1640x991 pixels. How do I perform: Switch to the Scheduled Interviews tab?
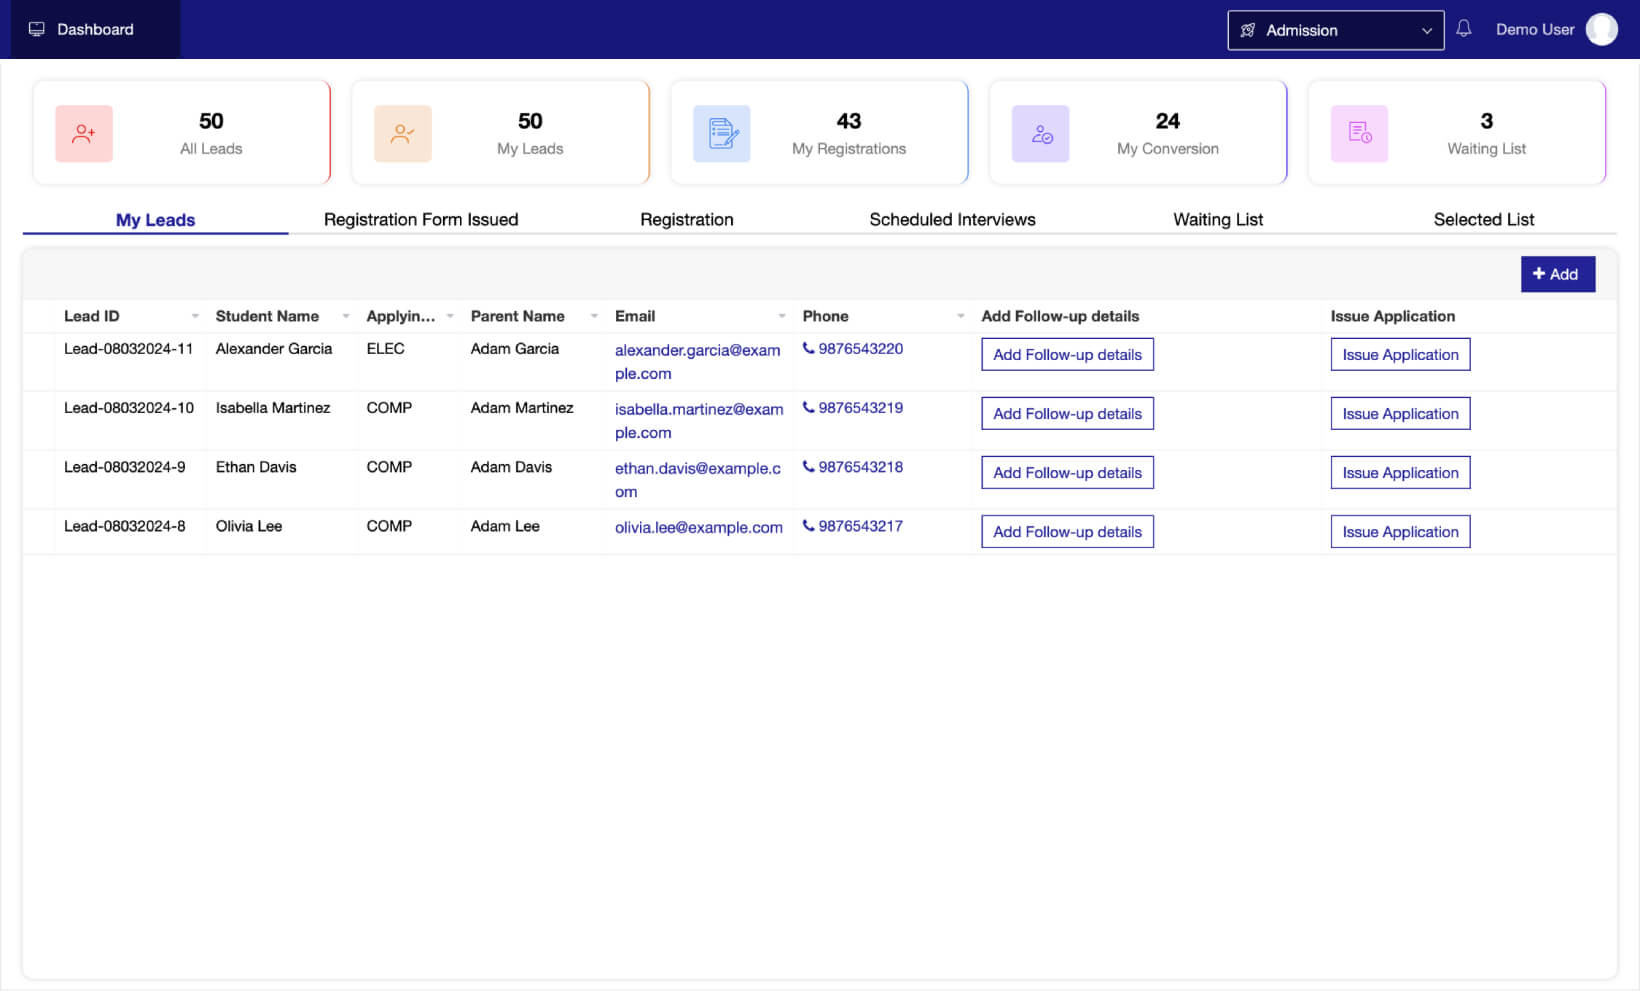952,220
